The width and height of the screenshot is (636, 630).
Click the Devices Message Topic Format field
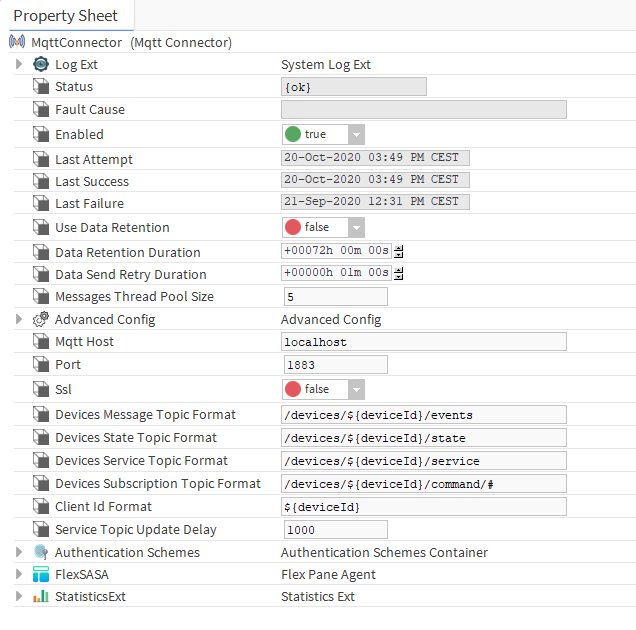(x=424, y=415)
